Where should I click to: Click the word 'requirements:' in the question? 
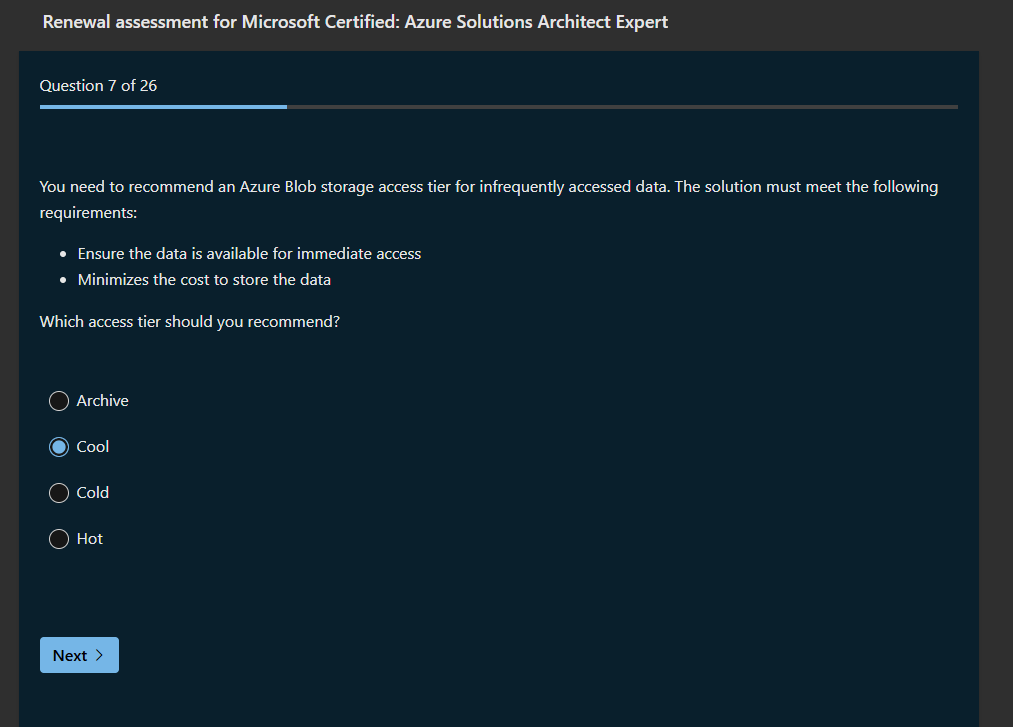88,213
